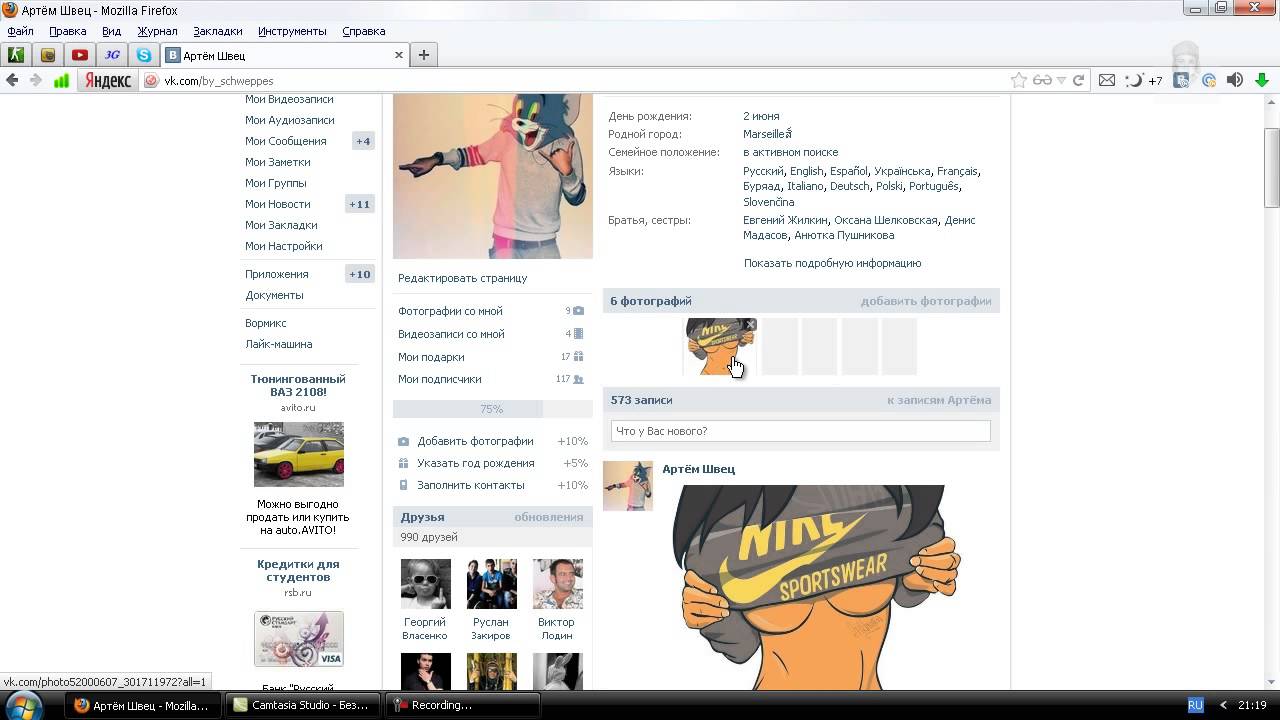Open Мои Видеозаписи in sidebar
Viewport: 1280px width, 720px height.
point(289,99)
